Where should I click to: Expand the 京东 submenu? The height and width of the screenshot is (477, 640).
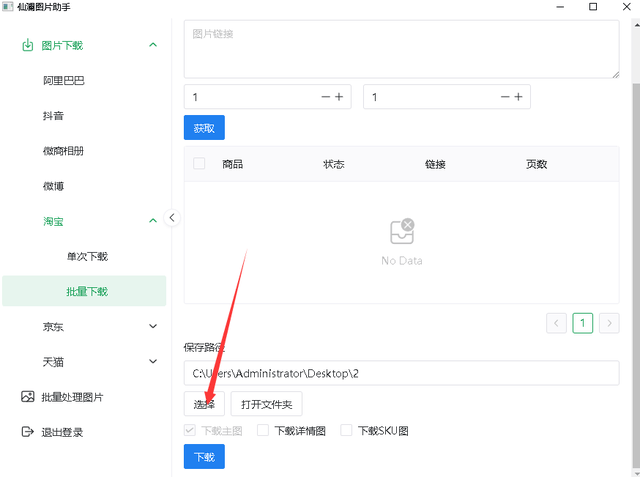(153, 326)
